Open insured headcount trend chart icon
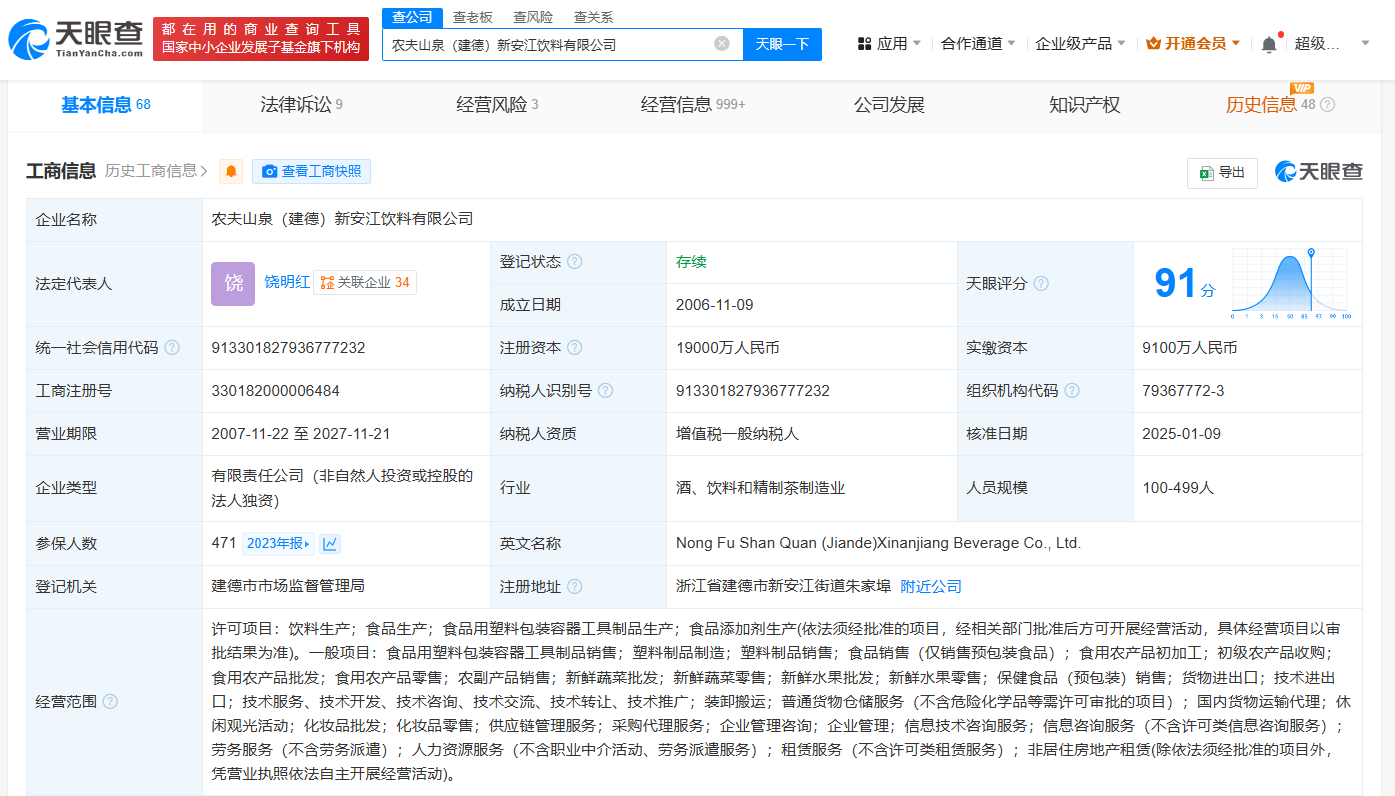 (330, 544)
